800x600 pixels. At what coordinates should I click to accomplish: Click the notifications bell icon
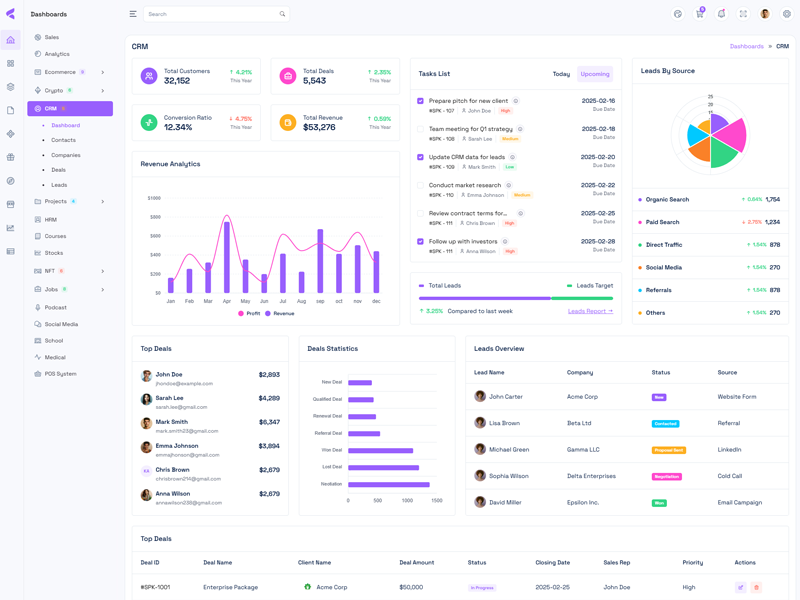[x=721, y=14]
